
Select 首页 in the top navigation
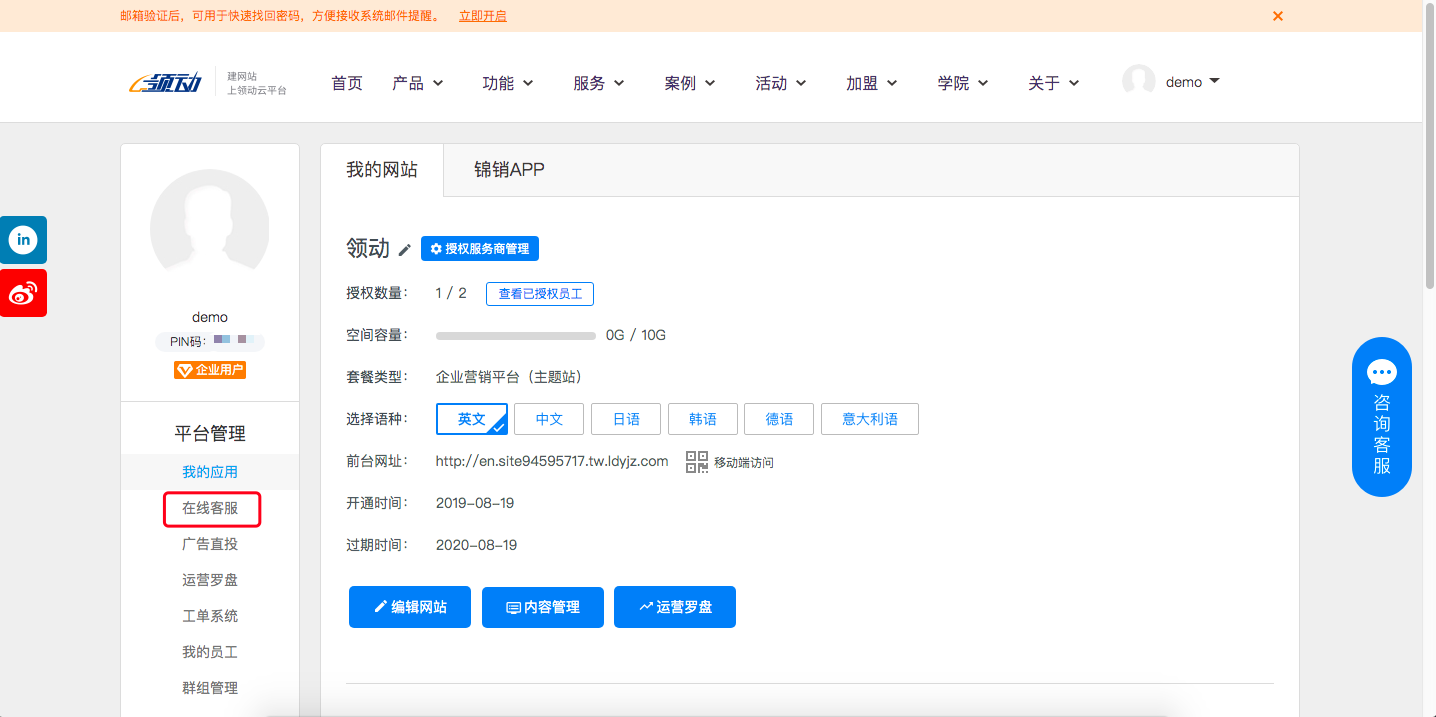pos(347,83)
